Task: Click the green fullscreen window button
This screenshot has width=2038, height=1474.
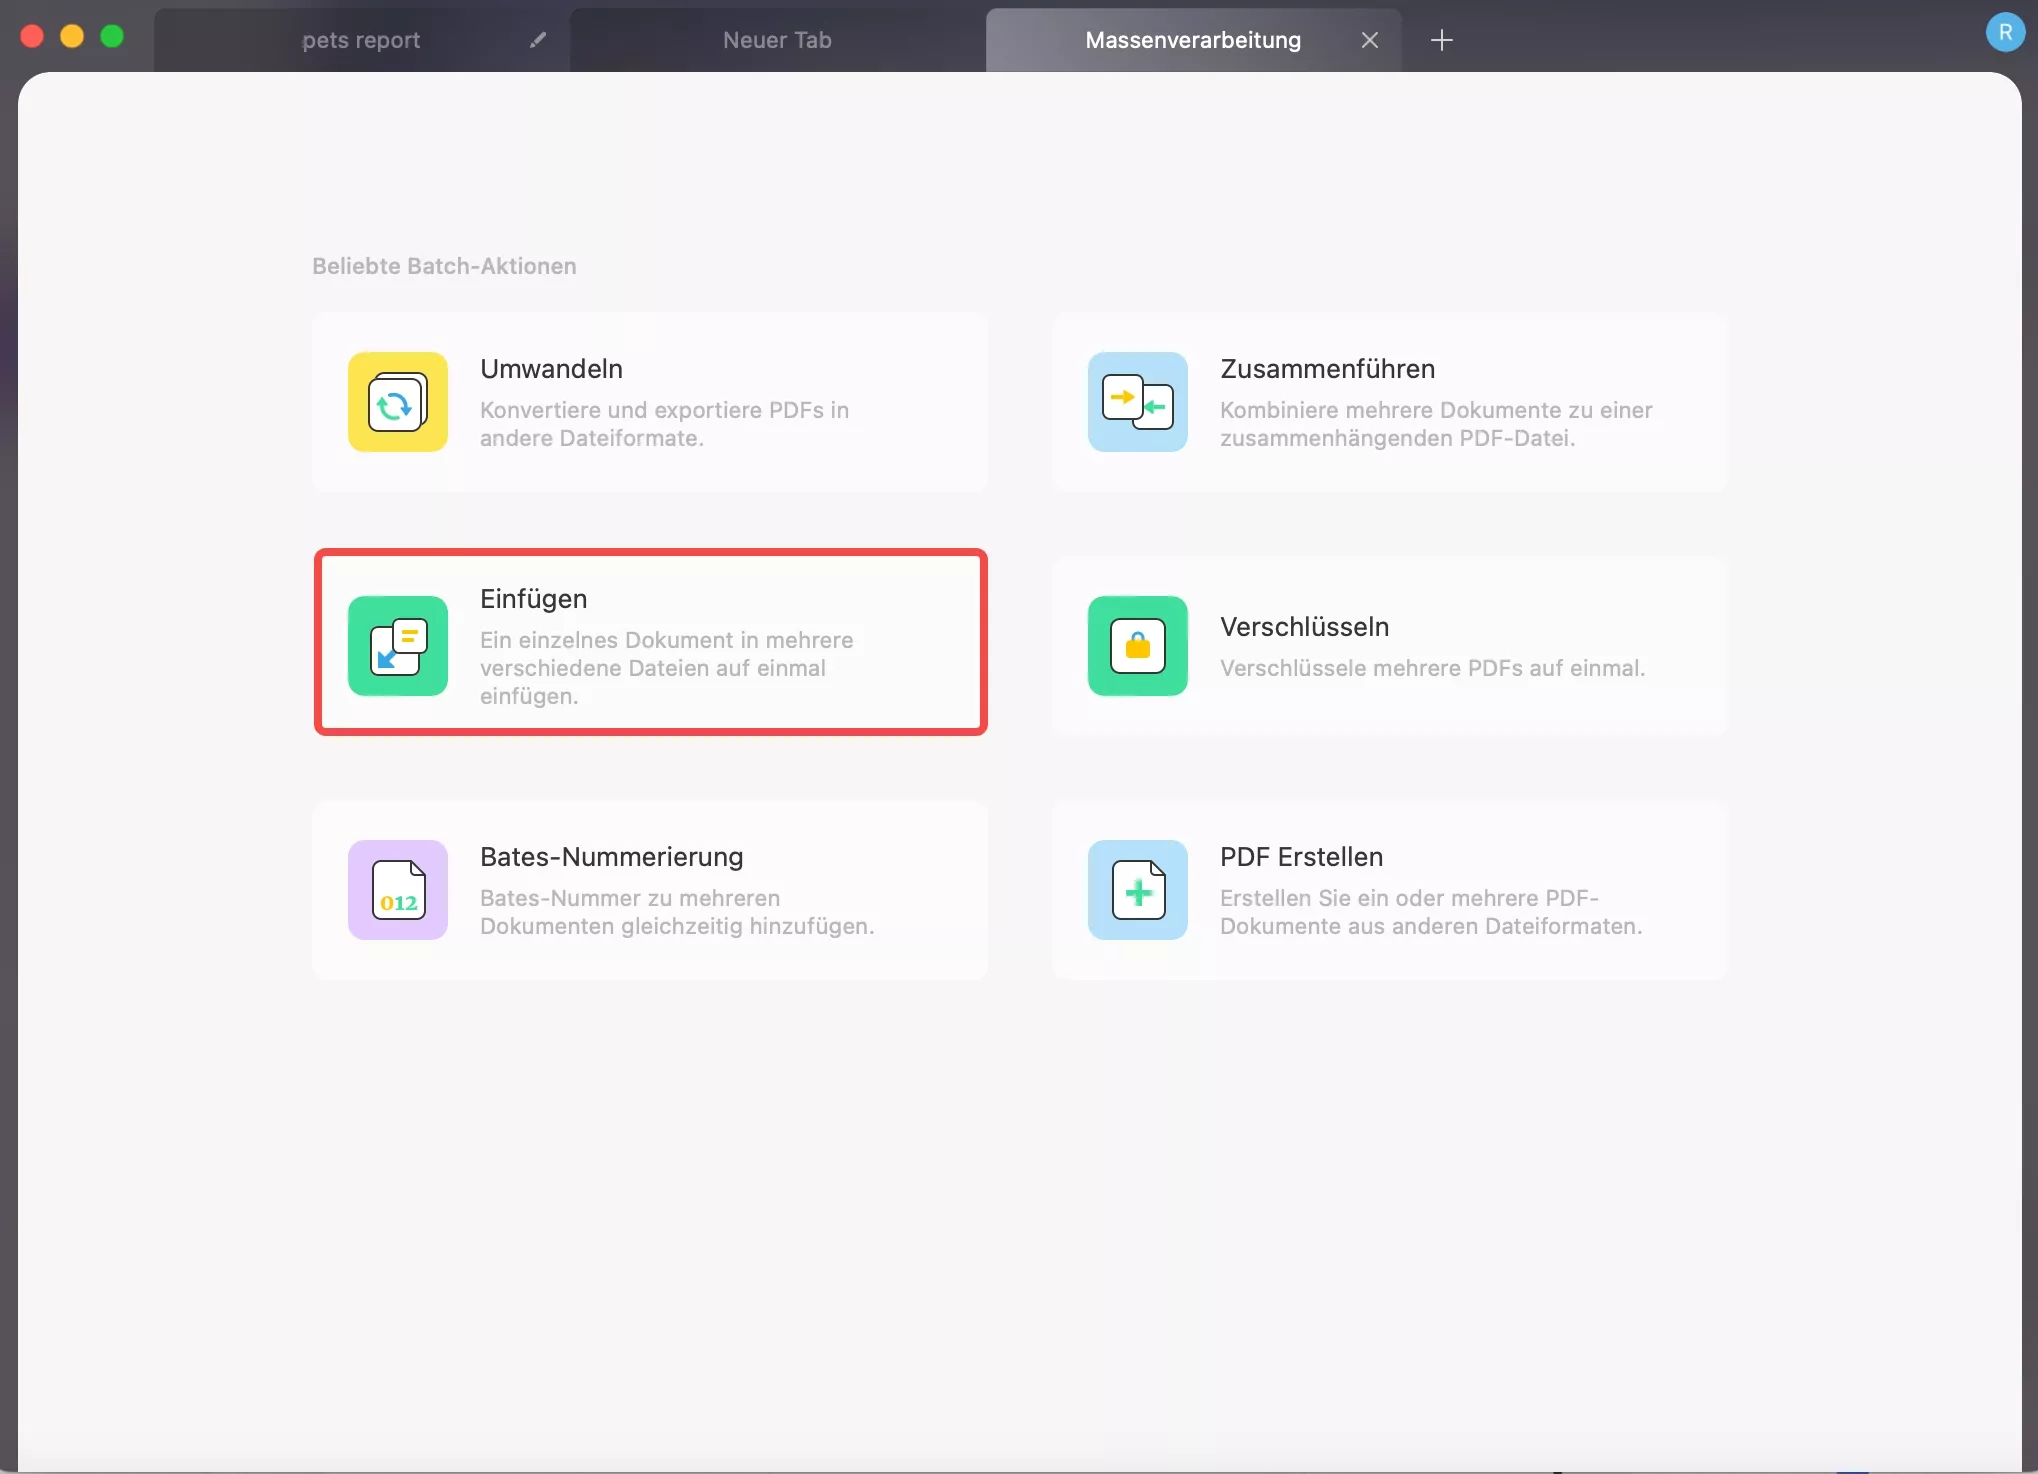Action: coord(112,36)
